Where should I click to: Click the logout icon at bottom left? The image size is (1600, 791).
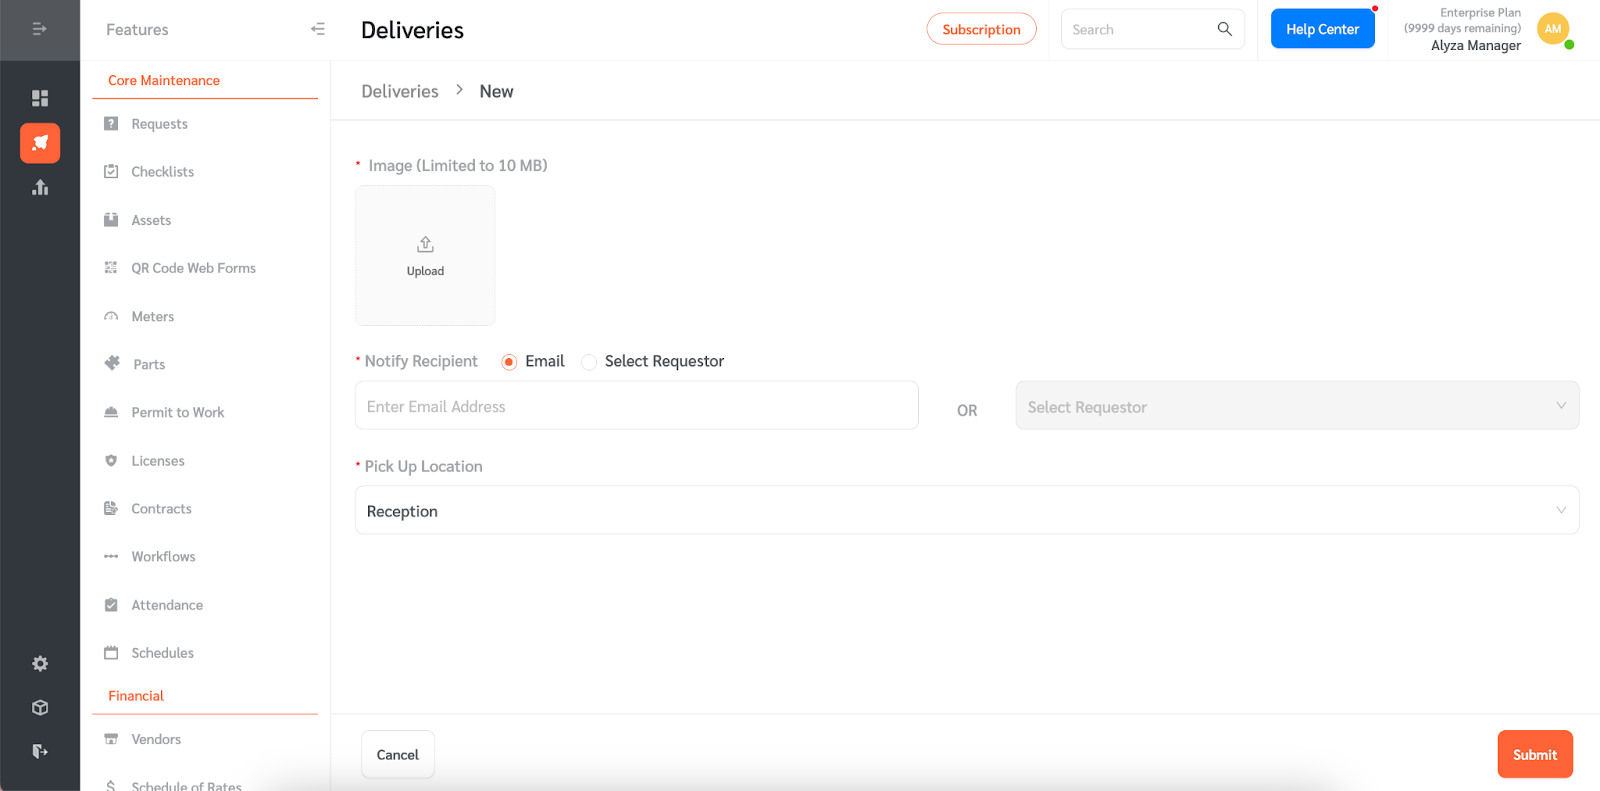pos(40,751)
